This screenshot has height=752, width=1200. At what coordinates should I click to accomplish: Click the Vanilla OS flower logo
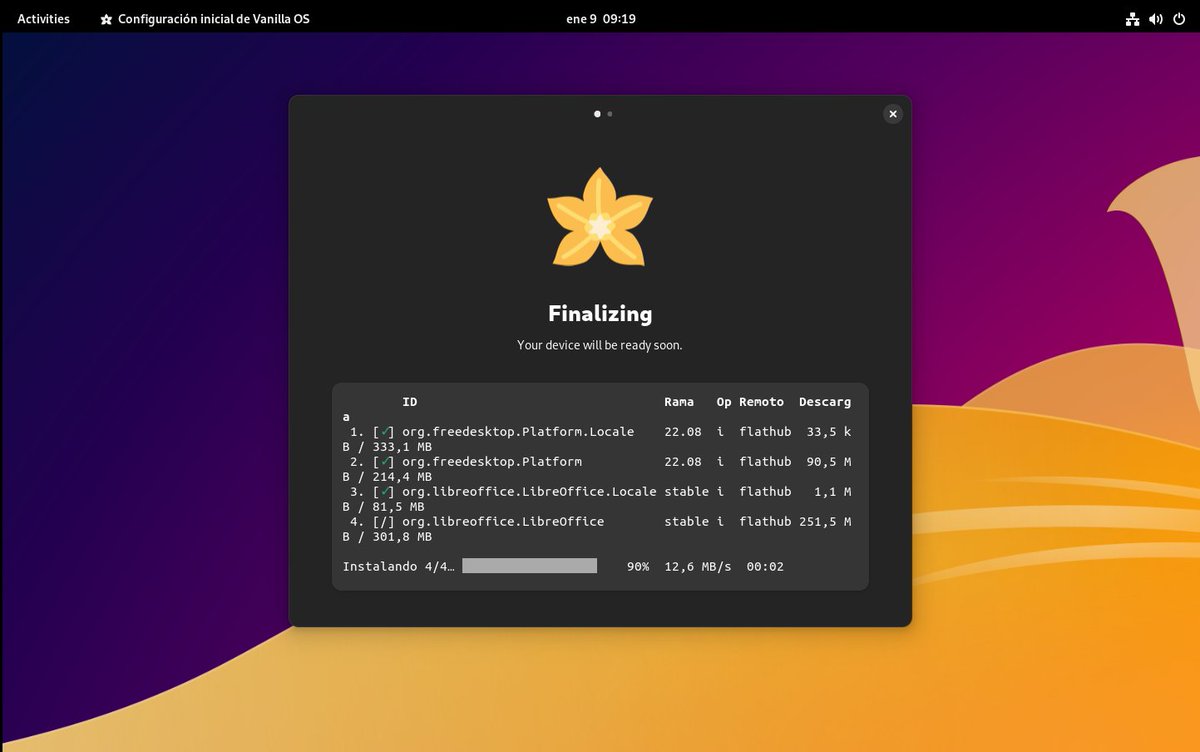click(600, 217)
